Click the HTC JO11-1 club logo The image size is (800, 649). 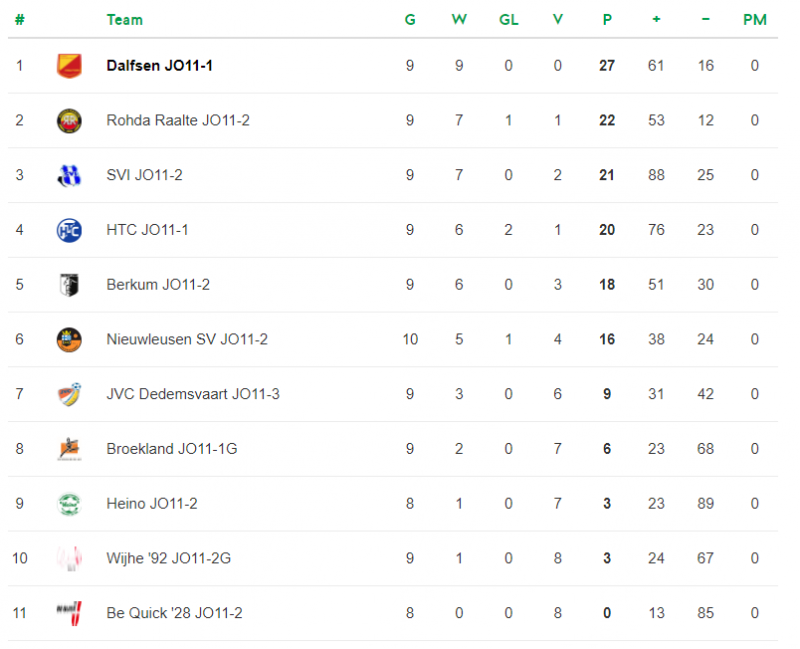tap(69, 230)
